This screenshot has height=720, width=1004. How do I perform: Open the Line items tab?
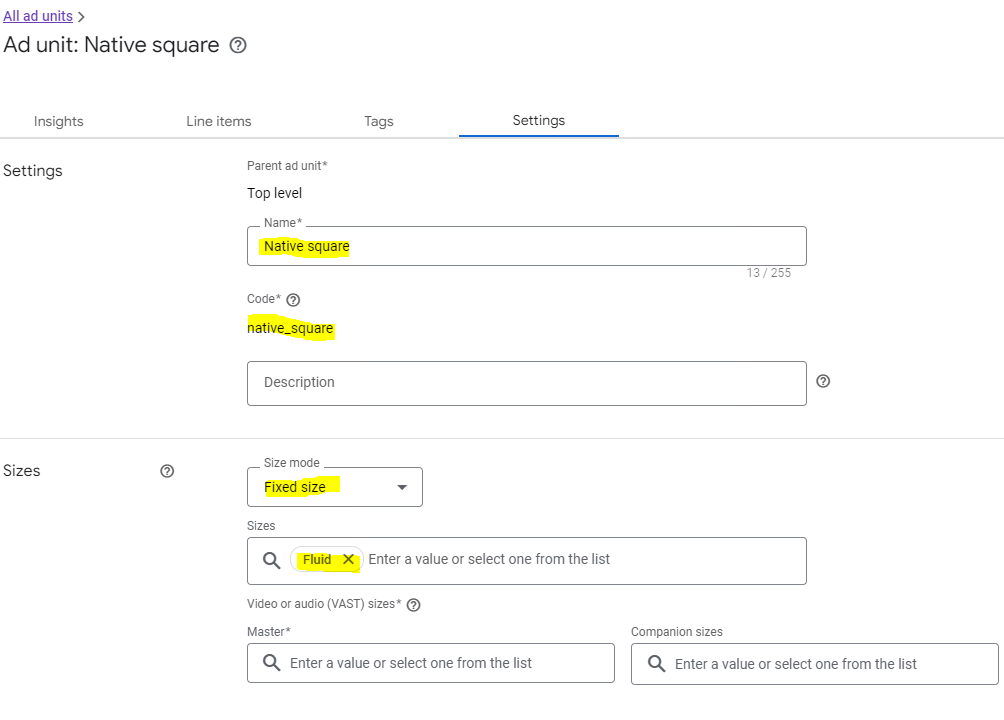(219, 121)
